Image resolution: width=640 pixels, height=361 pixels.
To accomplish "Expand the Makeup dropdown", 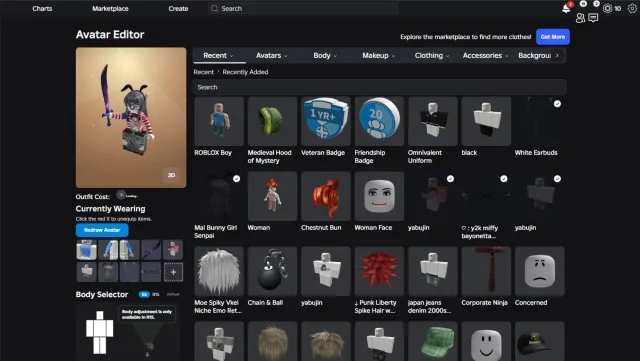I will point(378,56).
